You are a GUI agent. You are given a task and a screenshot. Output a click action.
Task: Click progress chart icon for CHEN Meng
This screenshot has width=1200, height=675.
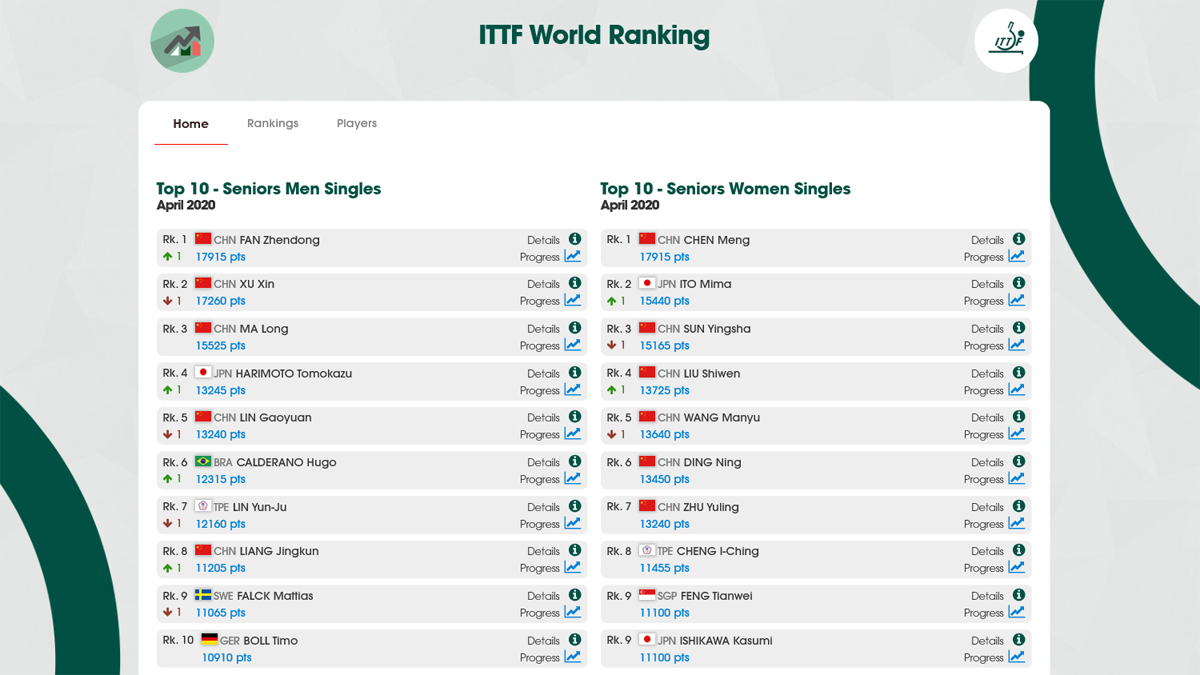[1016, 256]
